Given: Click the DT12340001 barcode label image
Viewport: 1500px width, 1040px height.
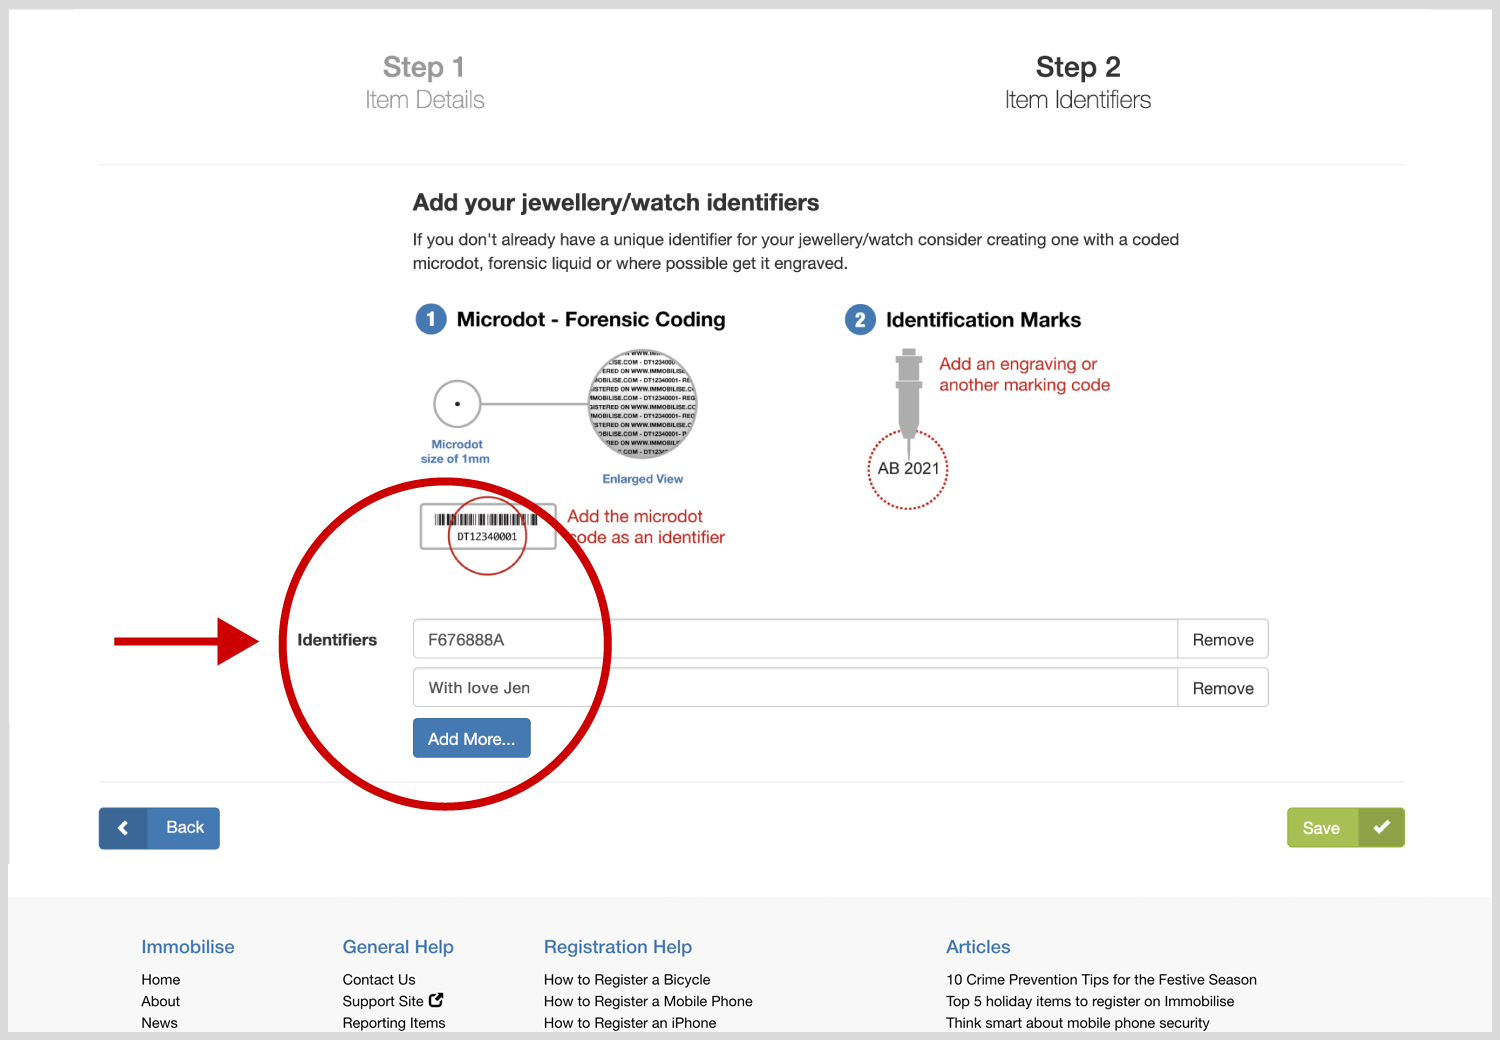Looking at the screenshot, I should pos(487,526).
